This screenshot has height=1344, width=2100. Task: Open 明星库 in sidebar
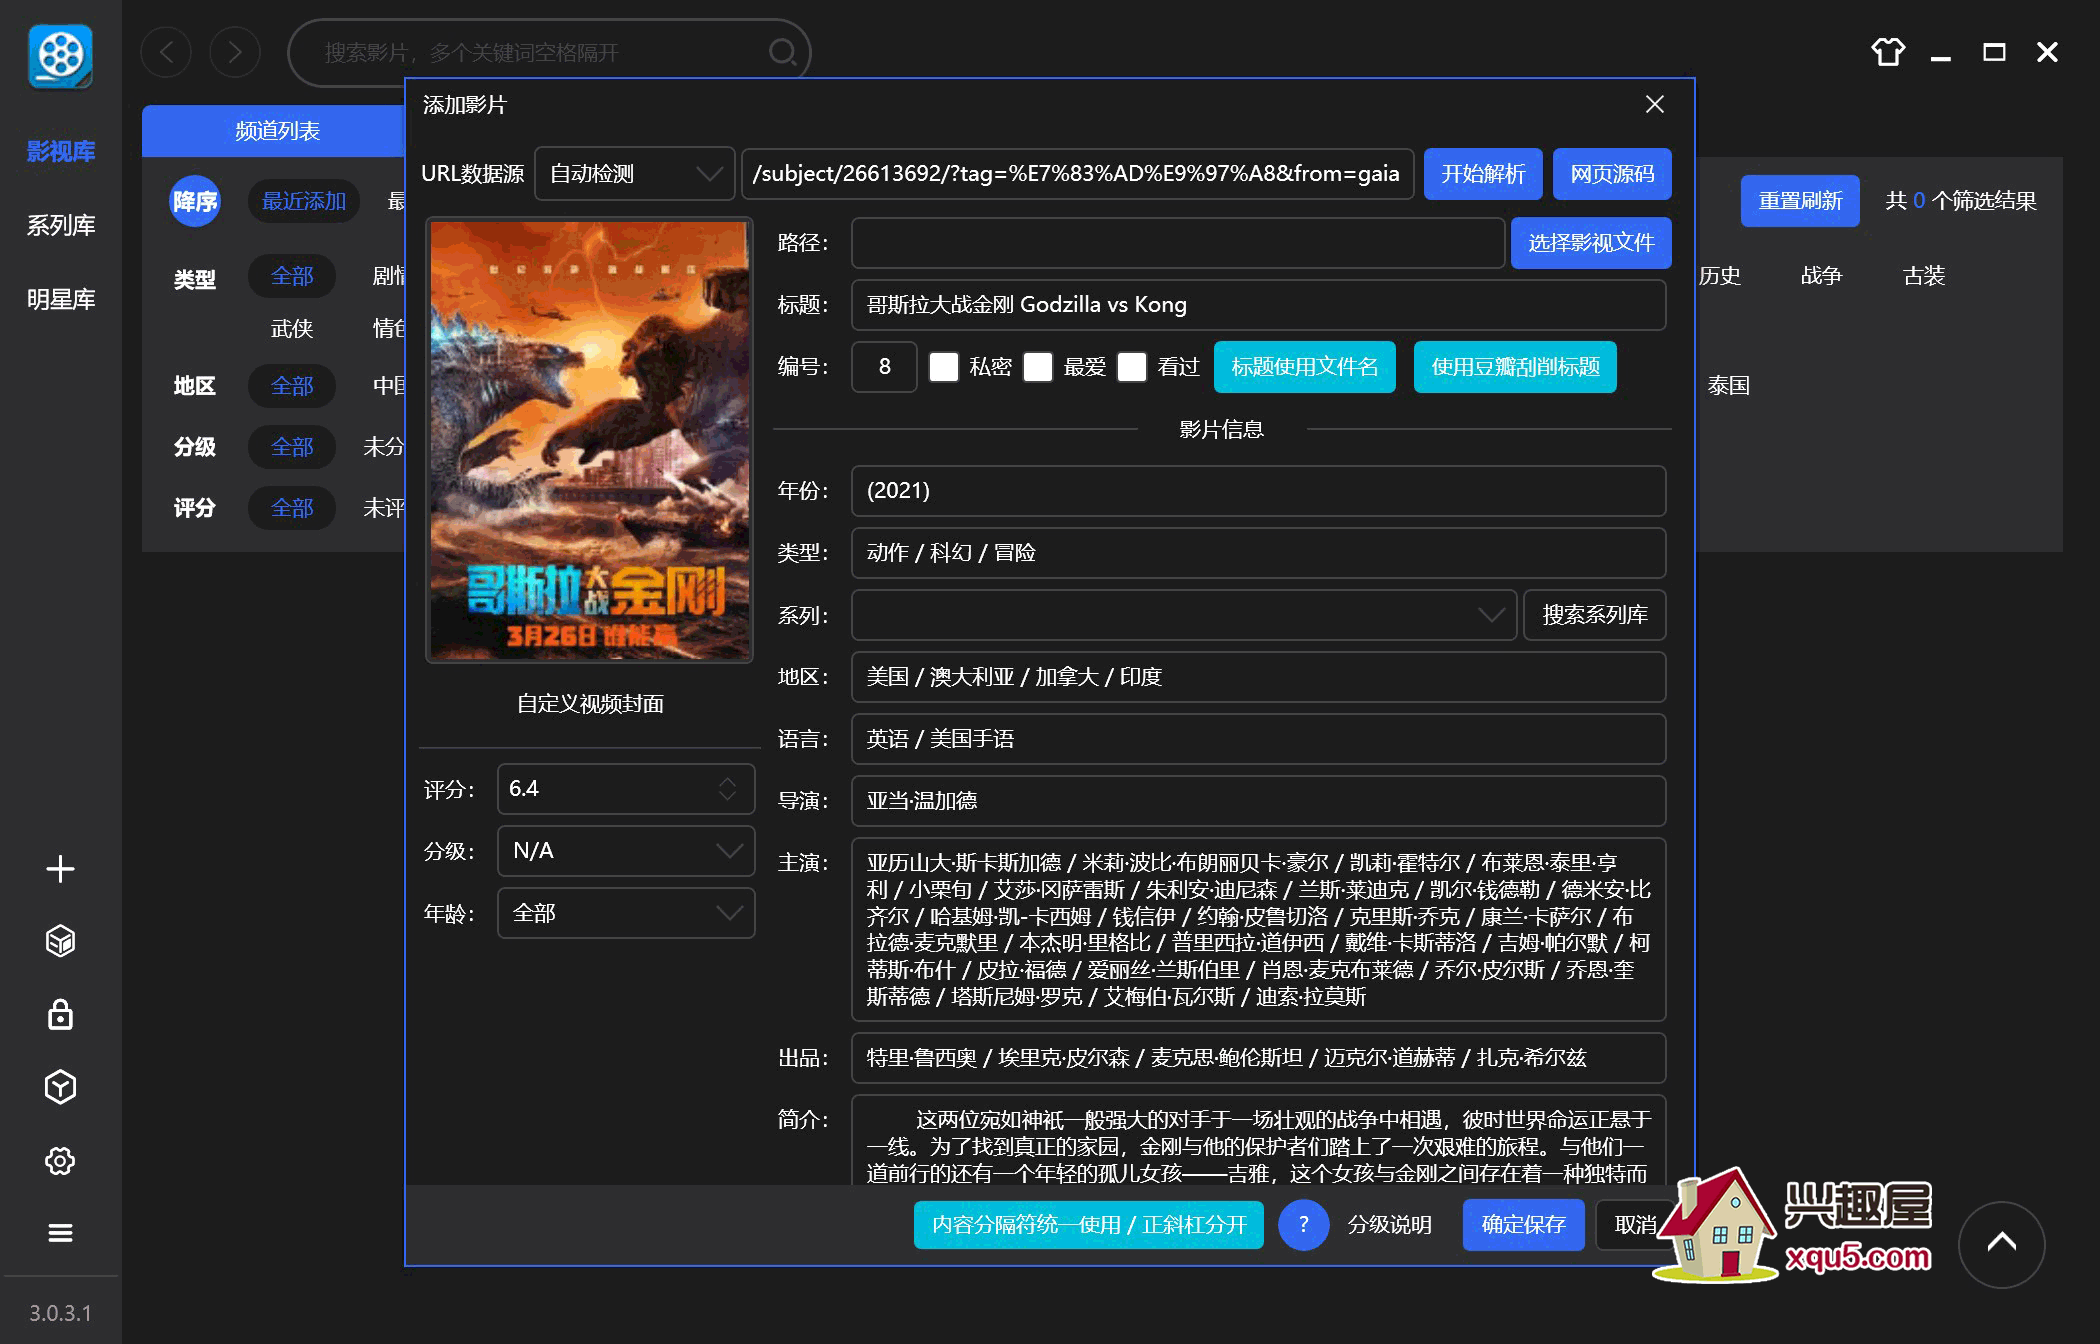61,299
